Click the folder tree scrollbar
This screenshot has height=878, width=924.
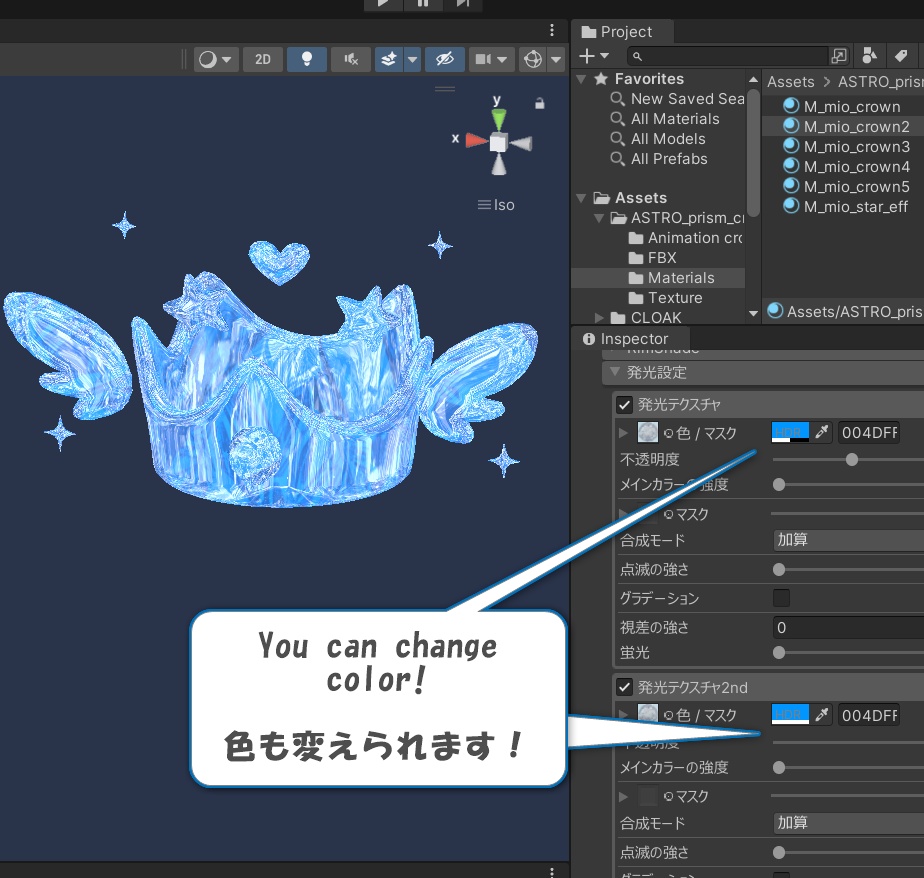[x=753, y=153]
